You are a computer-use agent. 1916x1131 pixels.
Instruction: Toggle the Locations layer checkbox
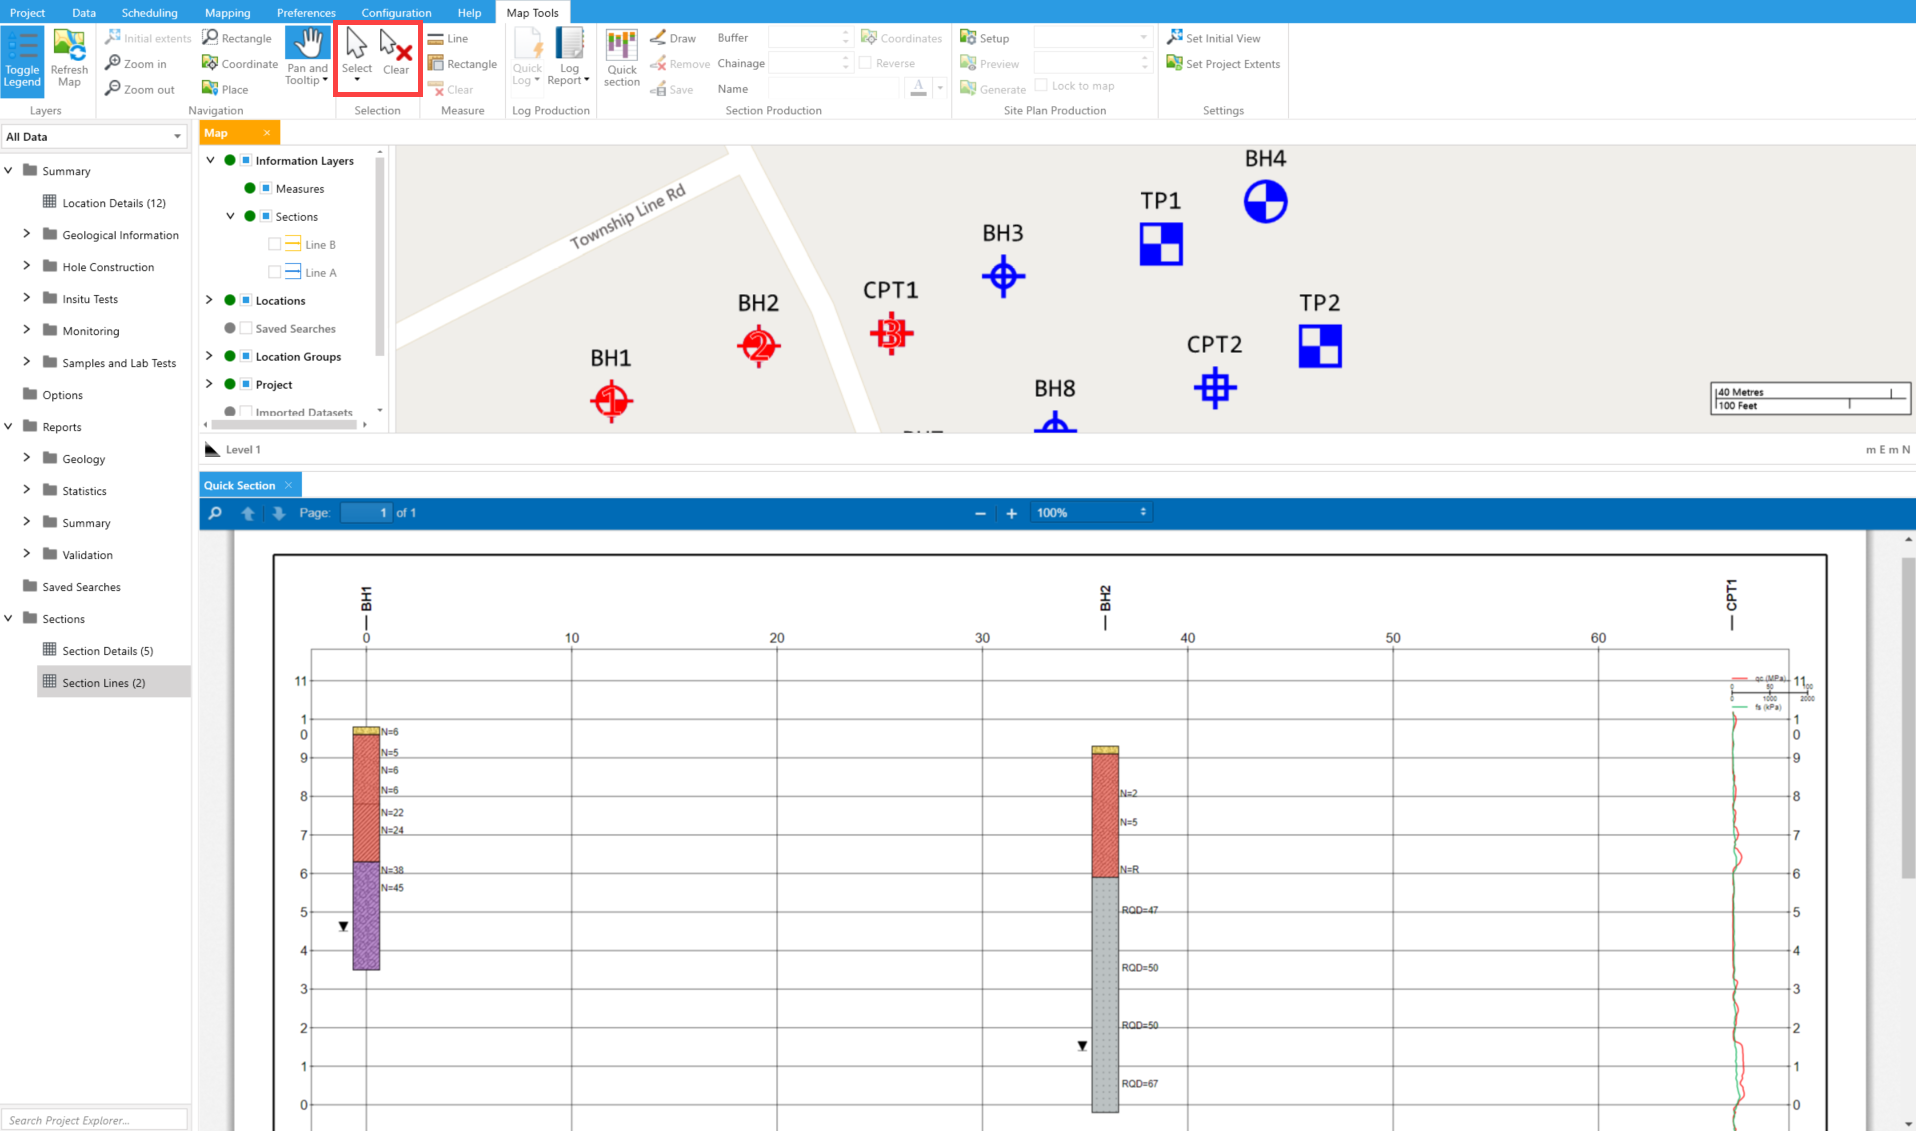246,300
